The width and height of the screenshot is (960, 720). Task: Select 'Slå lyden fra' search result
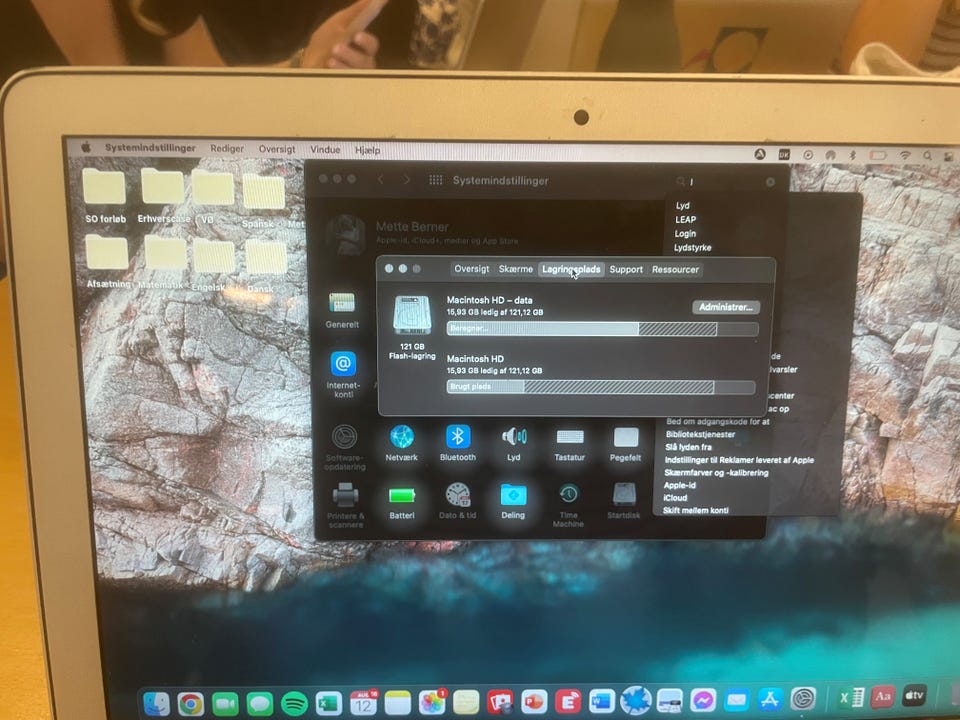(x=688, y=447)
